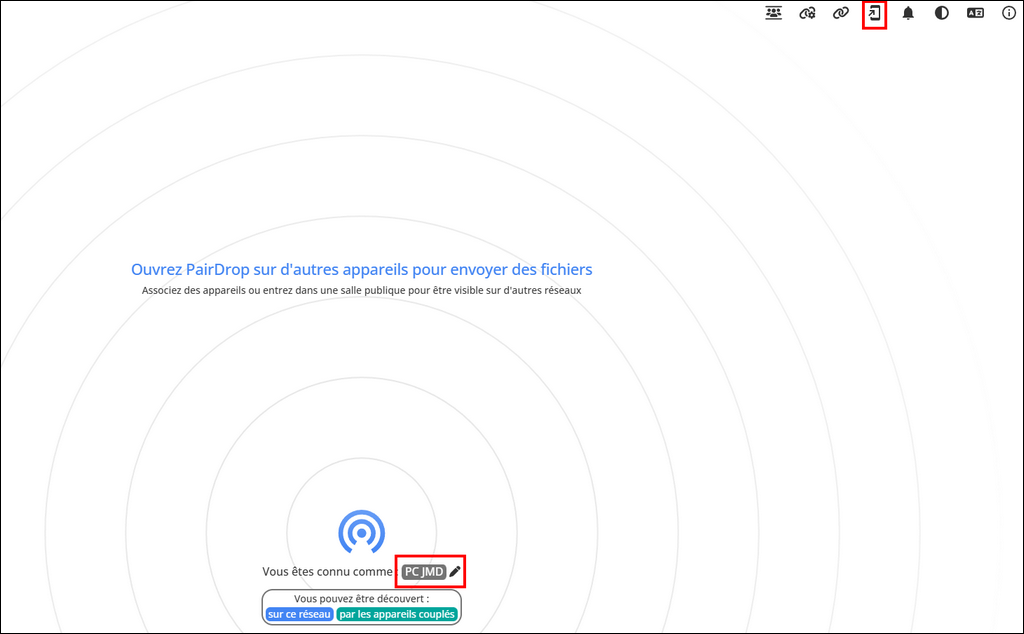Viewport: 1024px width, 634px height.
Task: Click the word "fichiers" ending the heading
Action: point(564,270)
